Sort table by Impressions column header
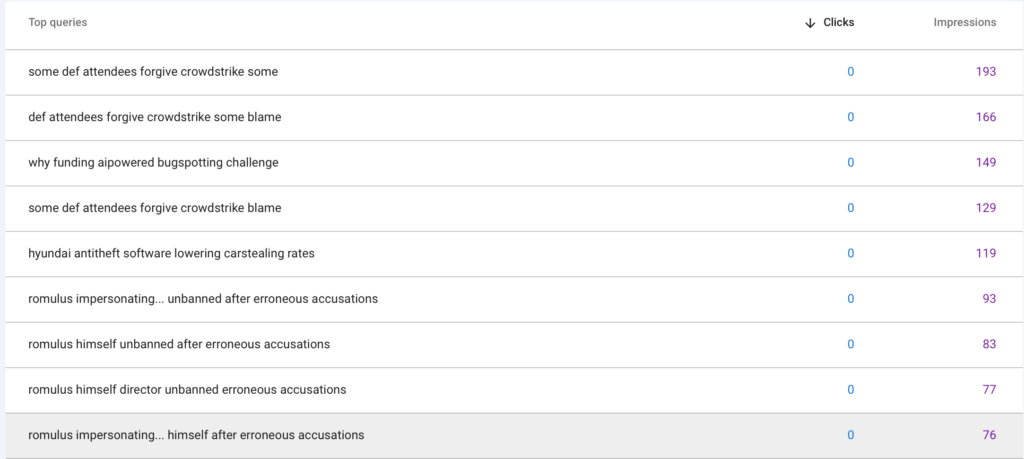The height and width of the screenshot is (459, 1024). [x=966, y=23]
